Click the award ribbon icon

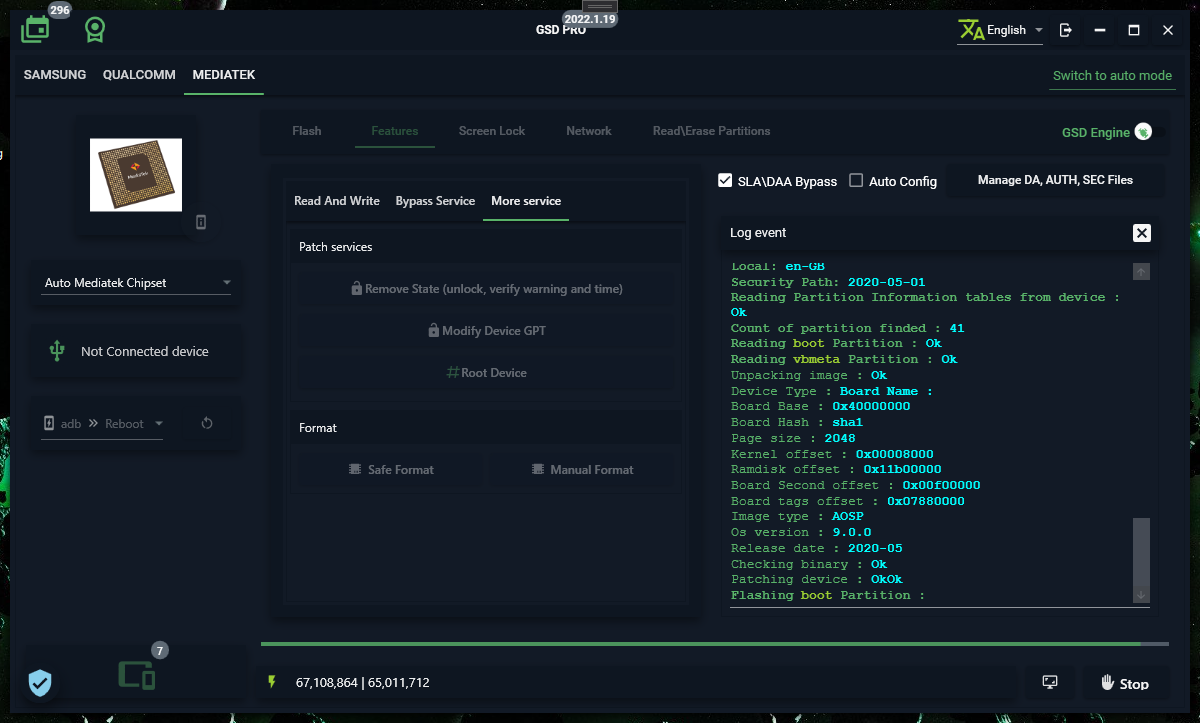tap(95, 30)
